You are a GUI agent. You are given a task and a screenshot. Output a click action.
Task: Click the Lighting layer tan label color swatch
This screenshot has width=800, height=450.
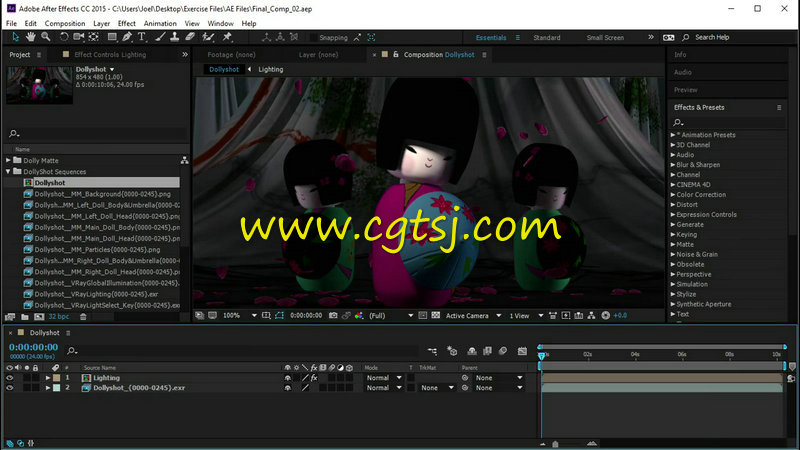pos(57,378)
